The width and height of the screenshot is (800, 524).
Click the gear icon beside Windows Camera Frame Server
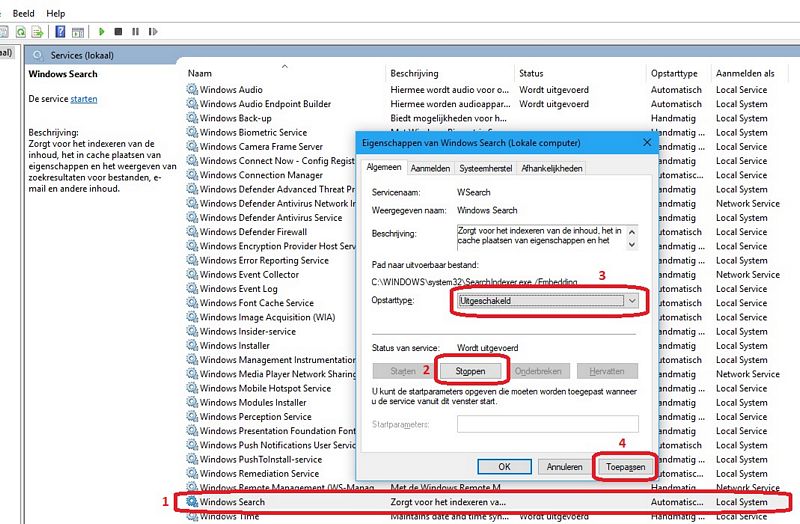point(192,146)
